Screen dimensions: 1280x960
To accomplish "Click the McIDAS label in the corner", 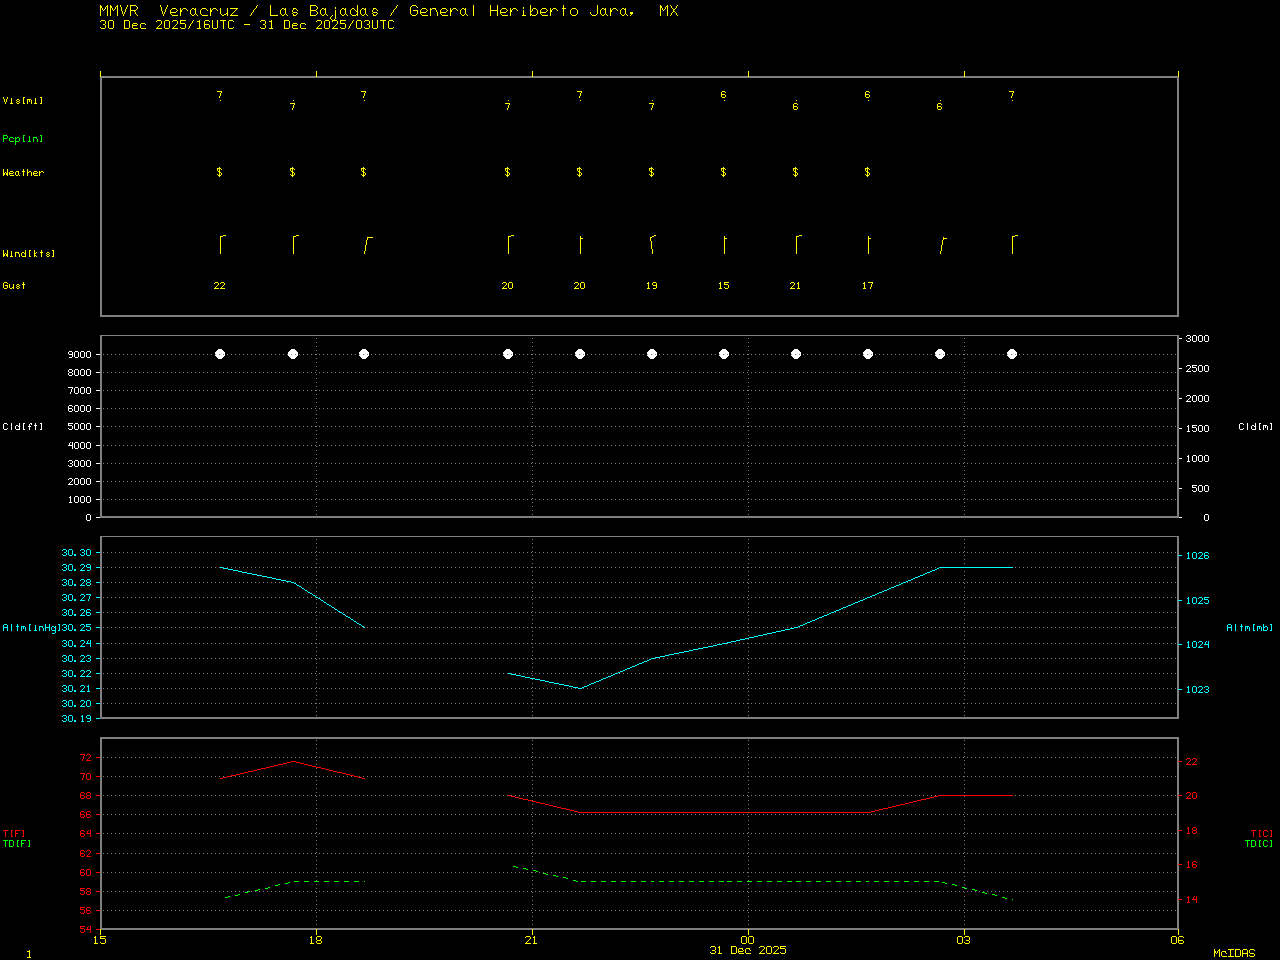I will 1233,953.
